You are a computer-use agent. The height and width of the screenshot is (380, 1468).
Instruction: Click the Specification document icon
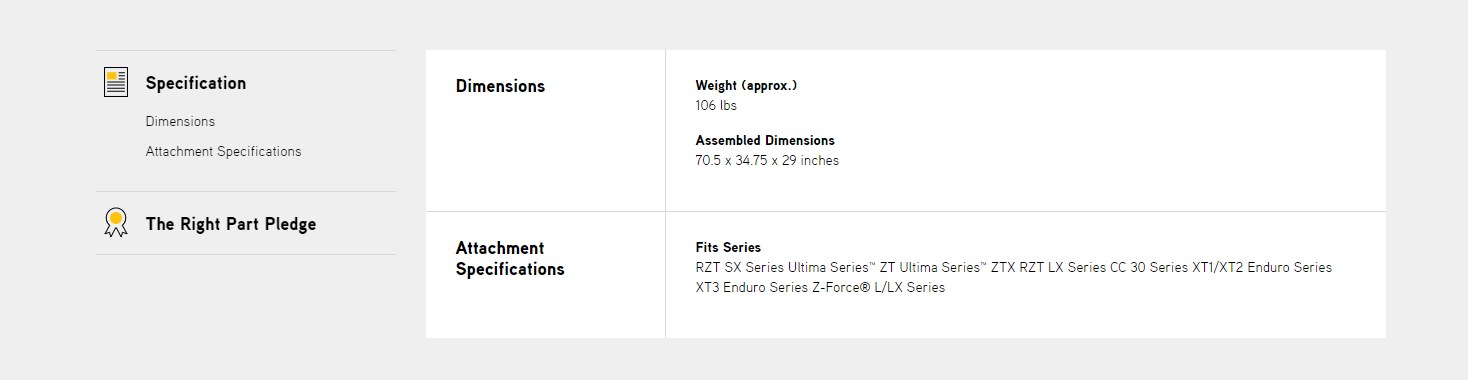coord(116,82)
